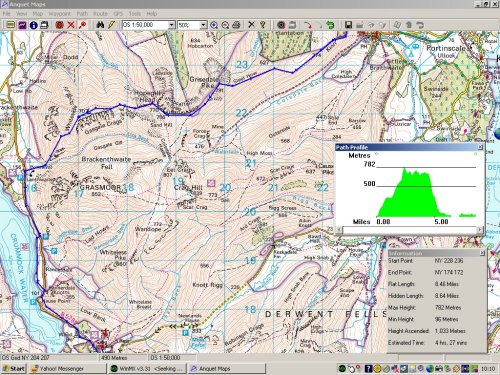Click the End Point NY 174 172 value
This screenshot has width=500, height=375.
(x=449, y=272)
